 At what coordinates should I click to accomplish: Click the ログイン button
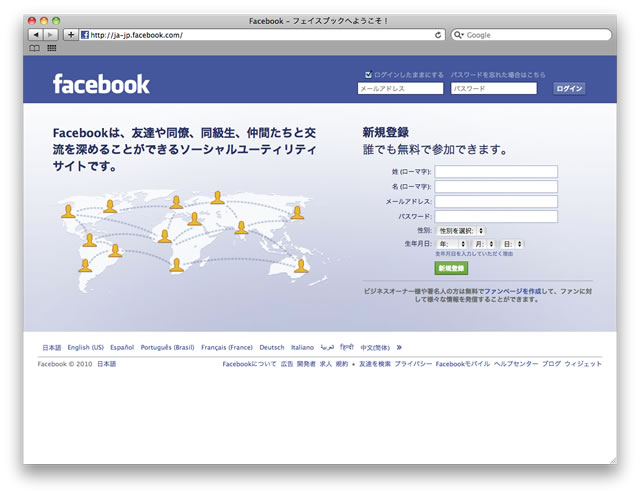coord(569,89)
